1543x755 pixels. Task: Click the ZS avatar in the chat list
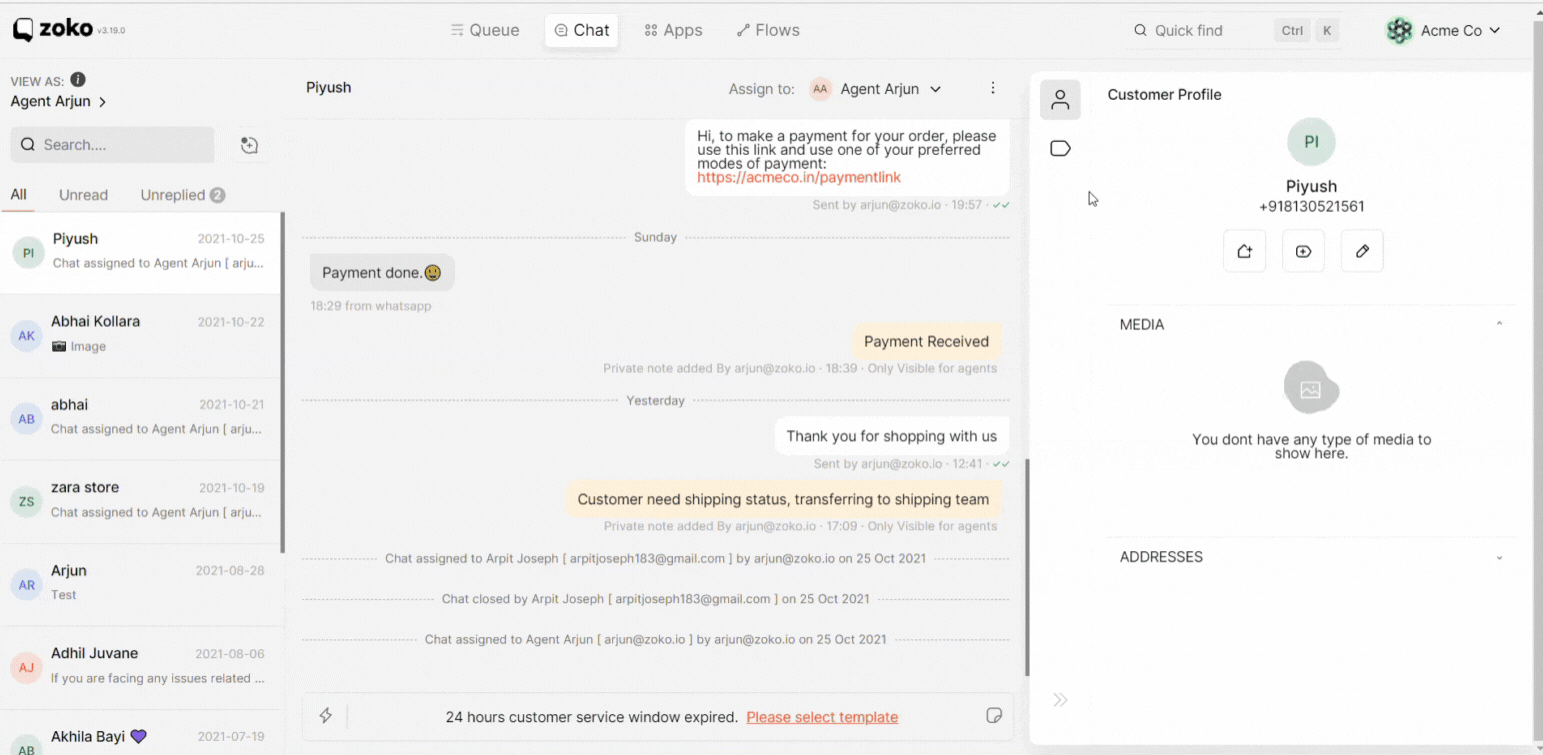27,501
